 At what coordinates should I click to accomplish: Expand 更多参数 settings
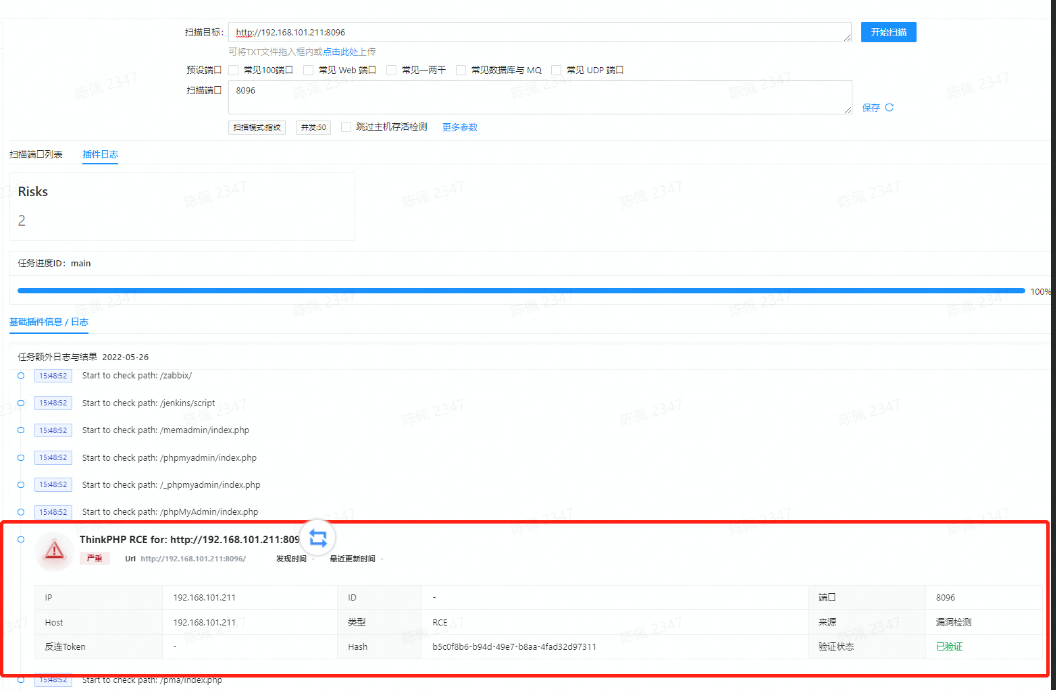click(459, 127)
